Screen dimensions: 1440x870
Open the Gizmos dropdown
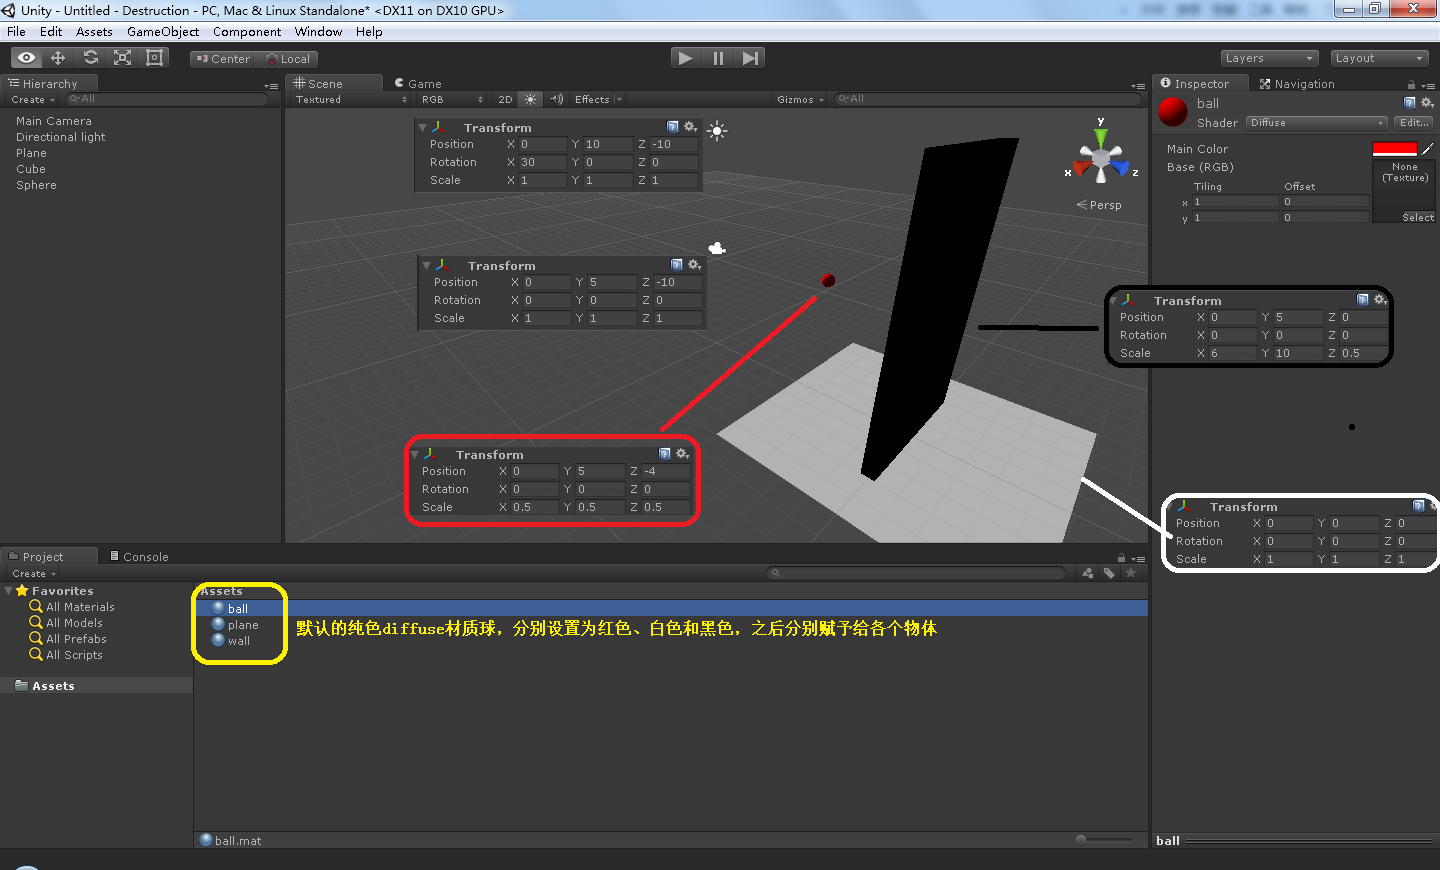pyautogui.click(x=800, y=100)
